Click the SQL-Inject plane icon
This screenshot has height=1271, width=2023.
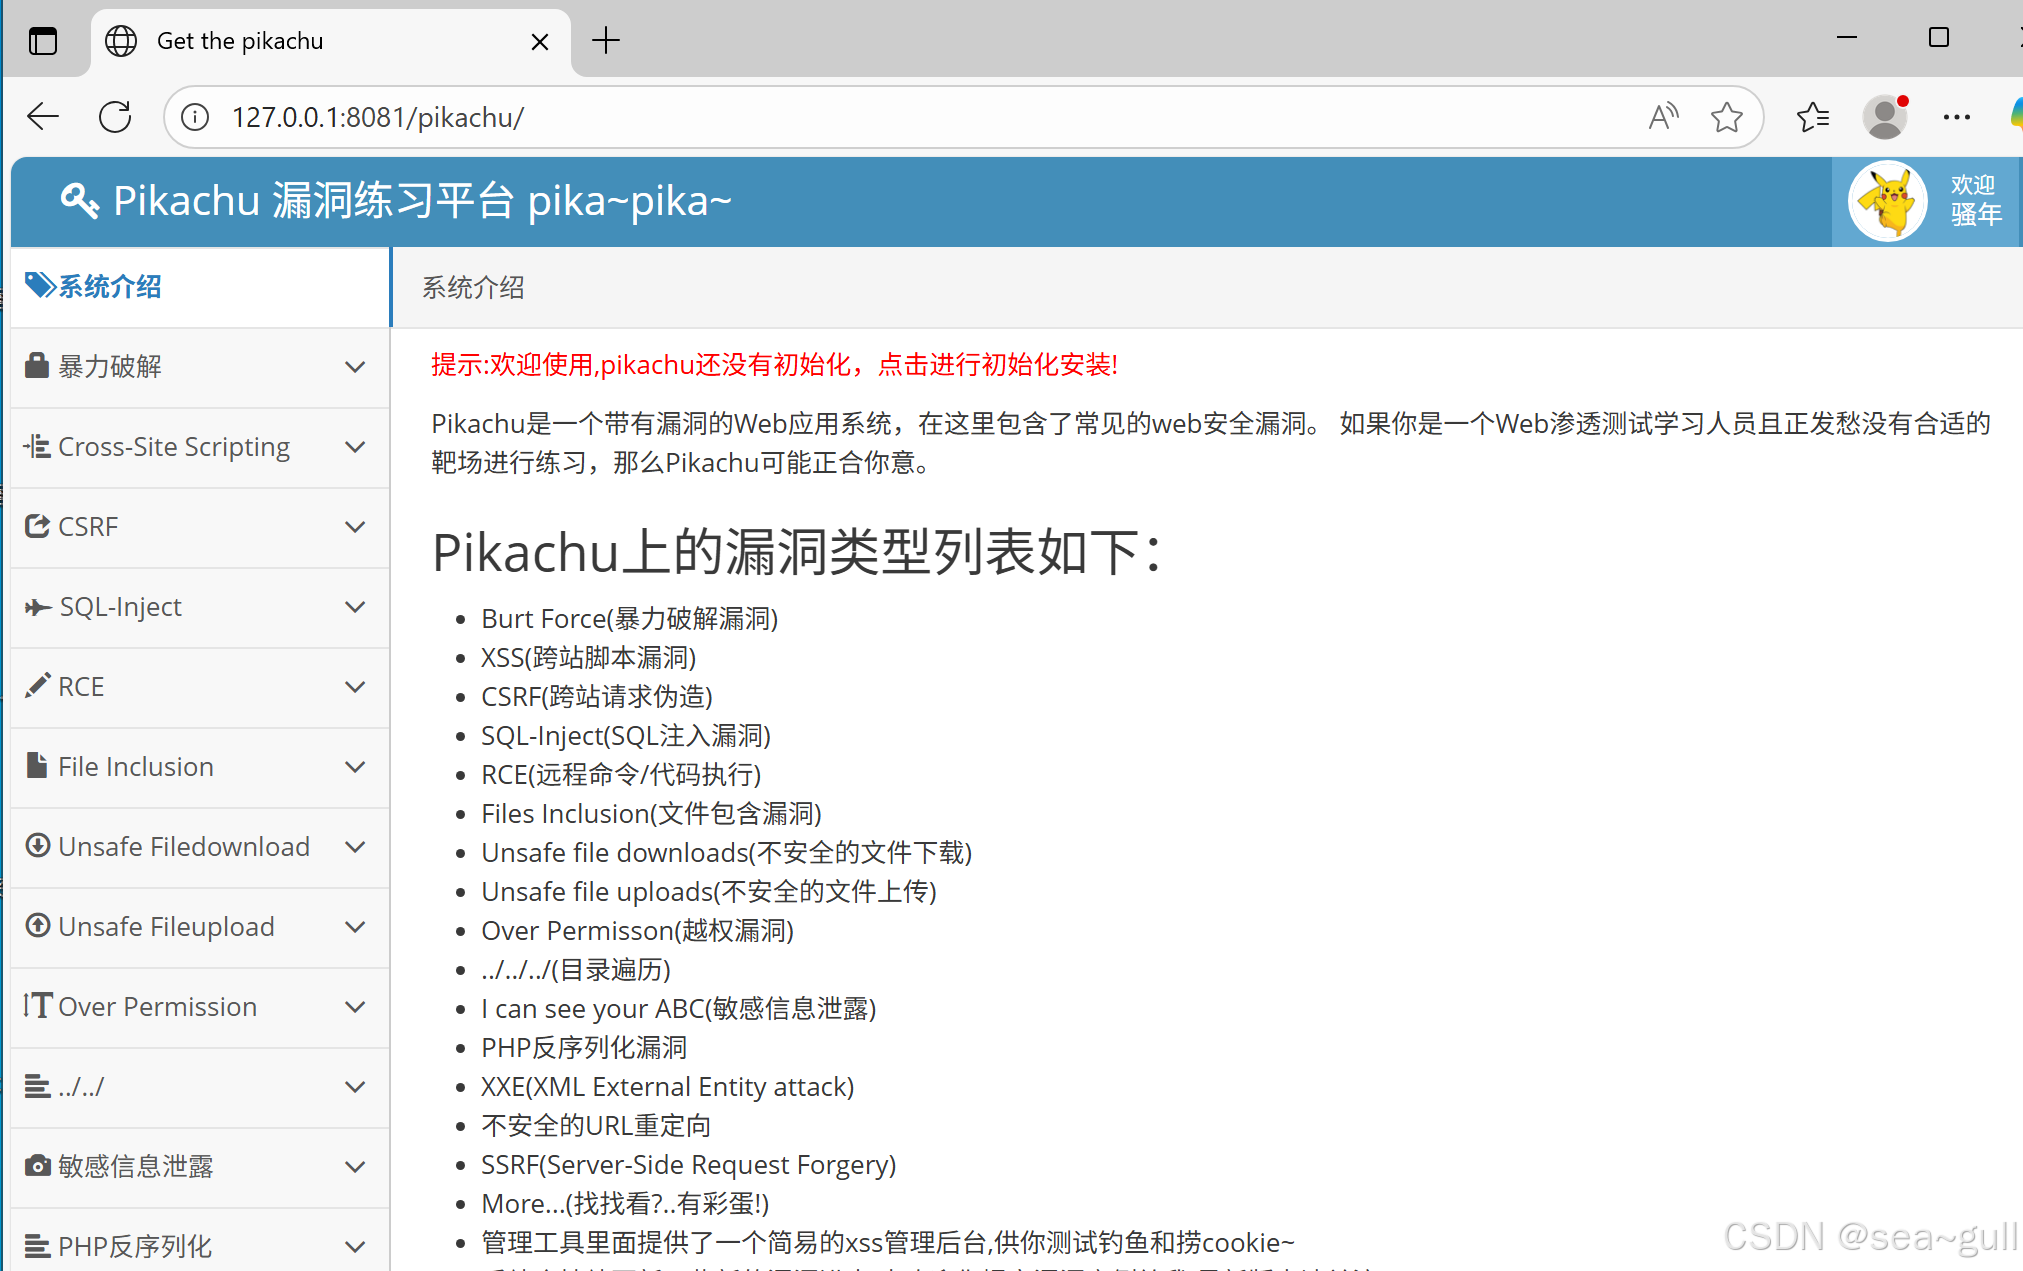37,606
